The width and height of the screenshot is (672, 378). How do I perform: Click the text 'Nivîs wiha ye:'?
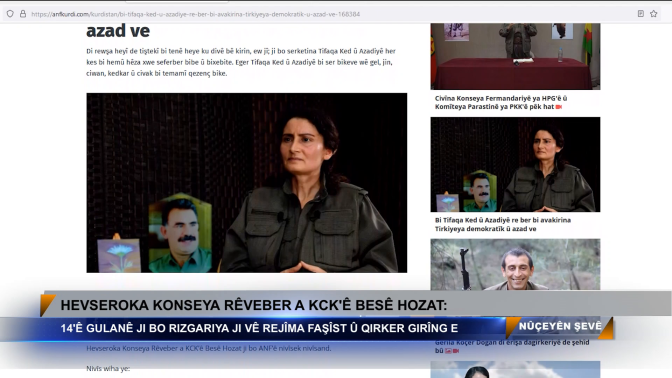(x=108, y=369)
